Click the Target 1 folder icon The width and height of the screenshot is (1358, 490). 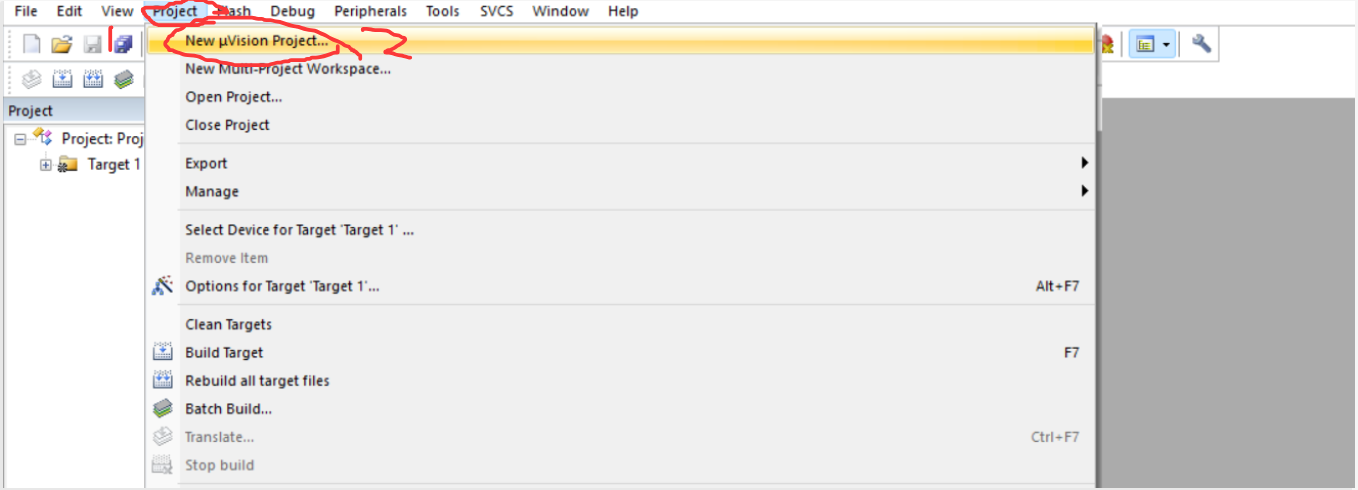70,165
